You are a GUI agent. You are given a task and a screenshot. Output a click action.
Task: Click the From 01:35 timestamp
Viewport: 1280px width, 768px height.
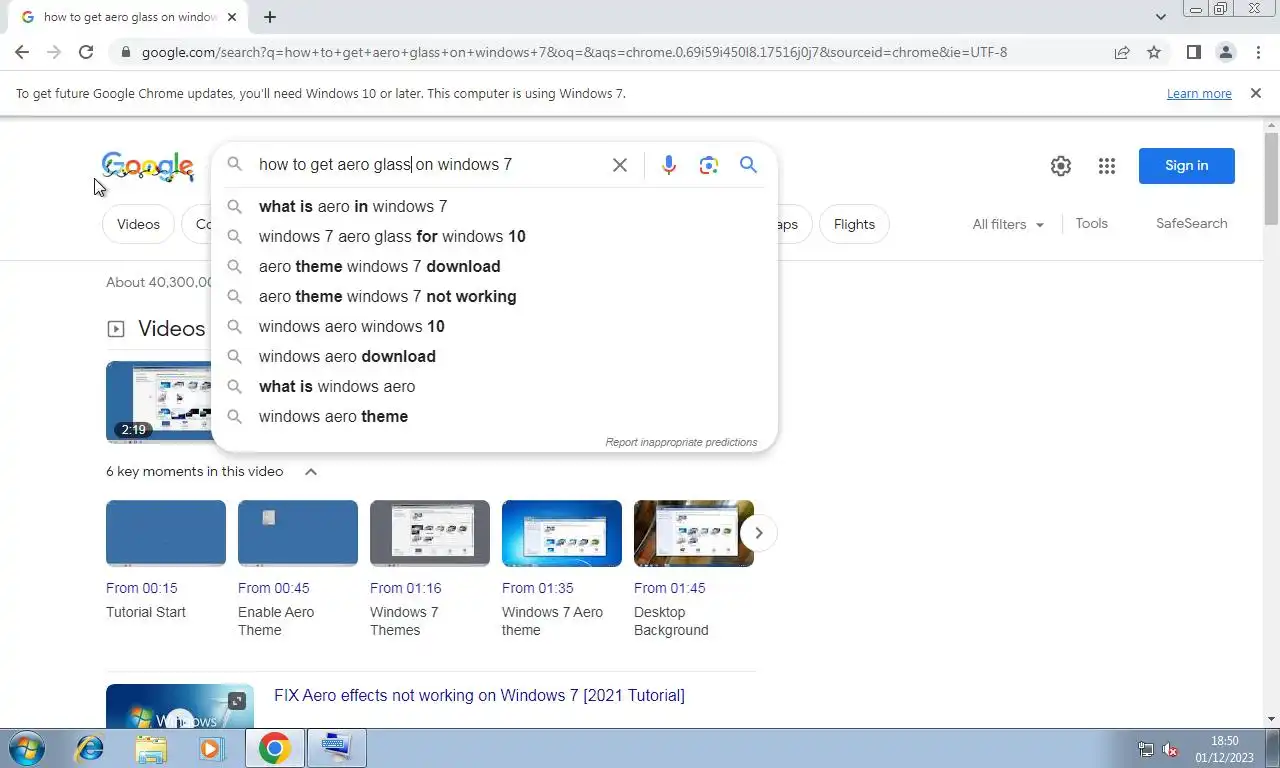click(x=538, y=588)
